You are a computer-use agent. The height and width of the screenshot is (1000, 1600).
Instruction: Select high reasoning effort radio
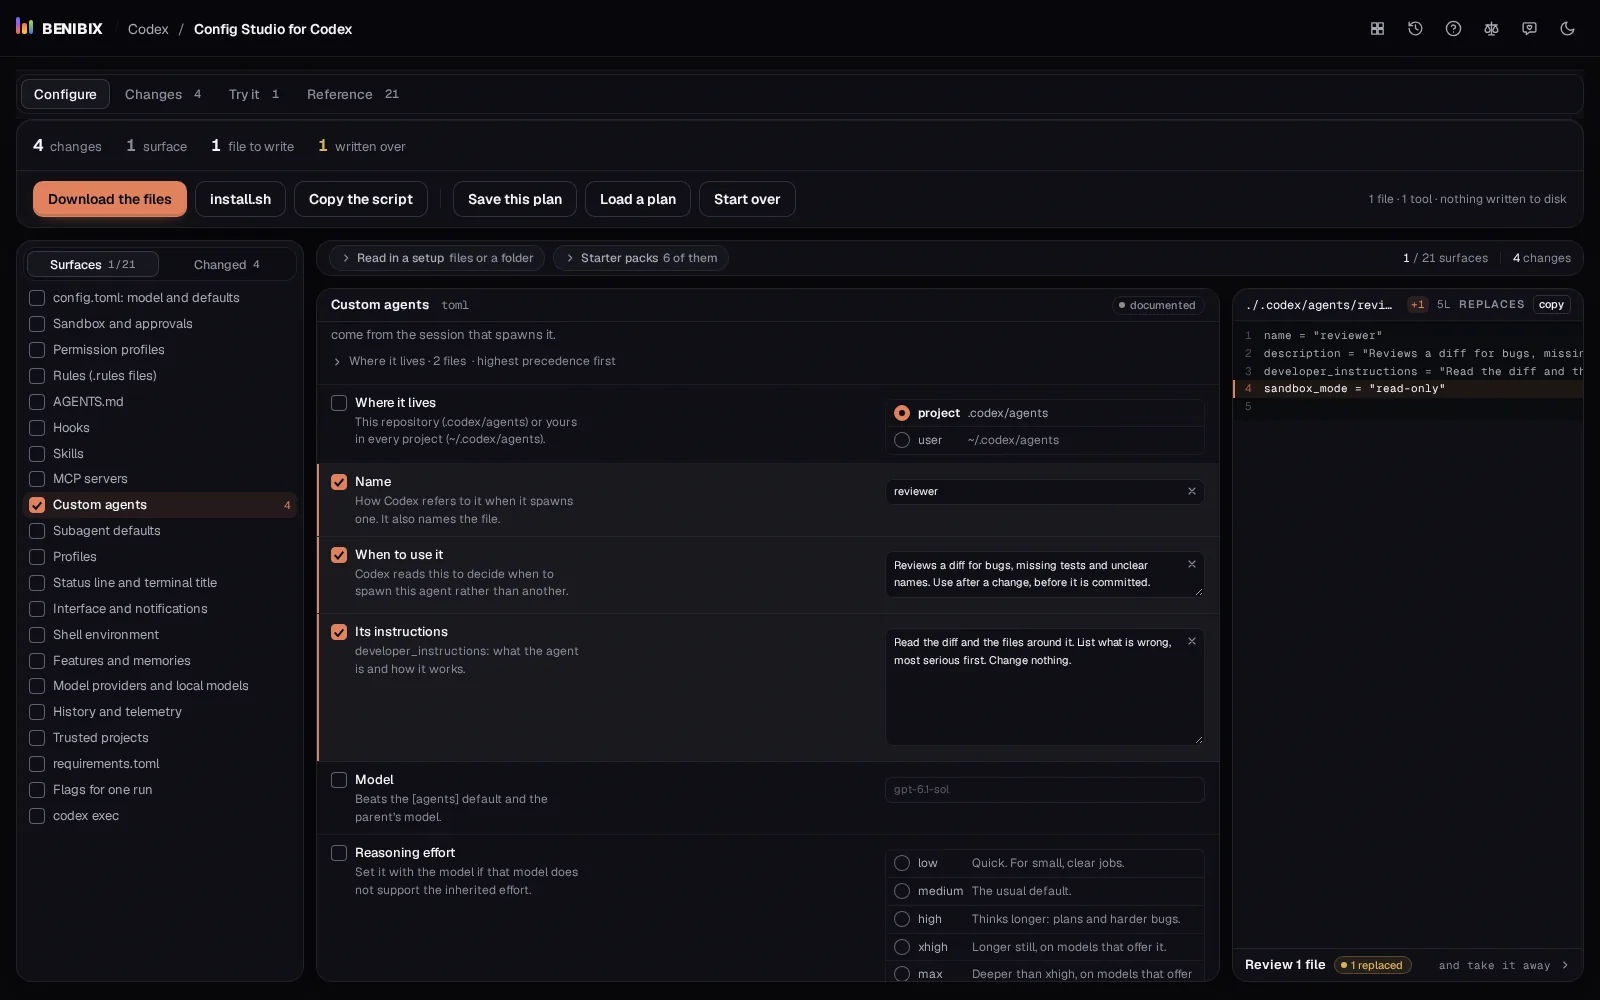pyautogui.click(x=902, y=919)
